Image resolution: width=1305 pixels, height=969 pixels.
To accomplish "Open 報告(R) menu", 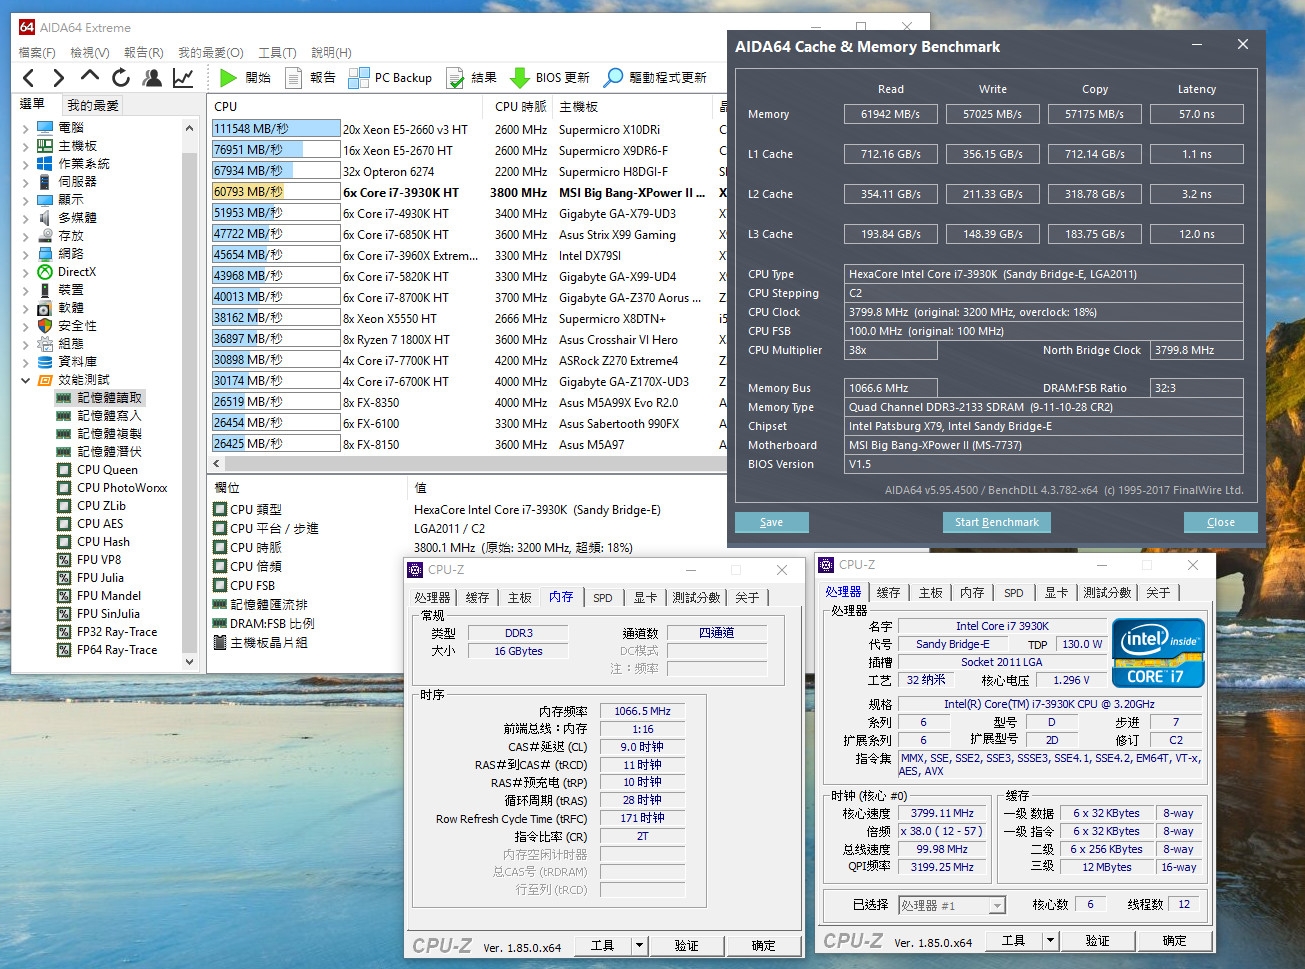I will [143, 53].
